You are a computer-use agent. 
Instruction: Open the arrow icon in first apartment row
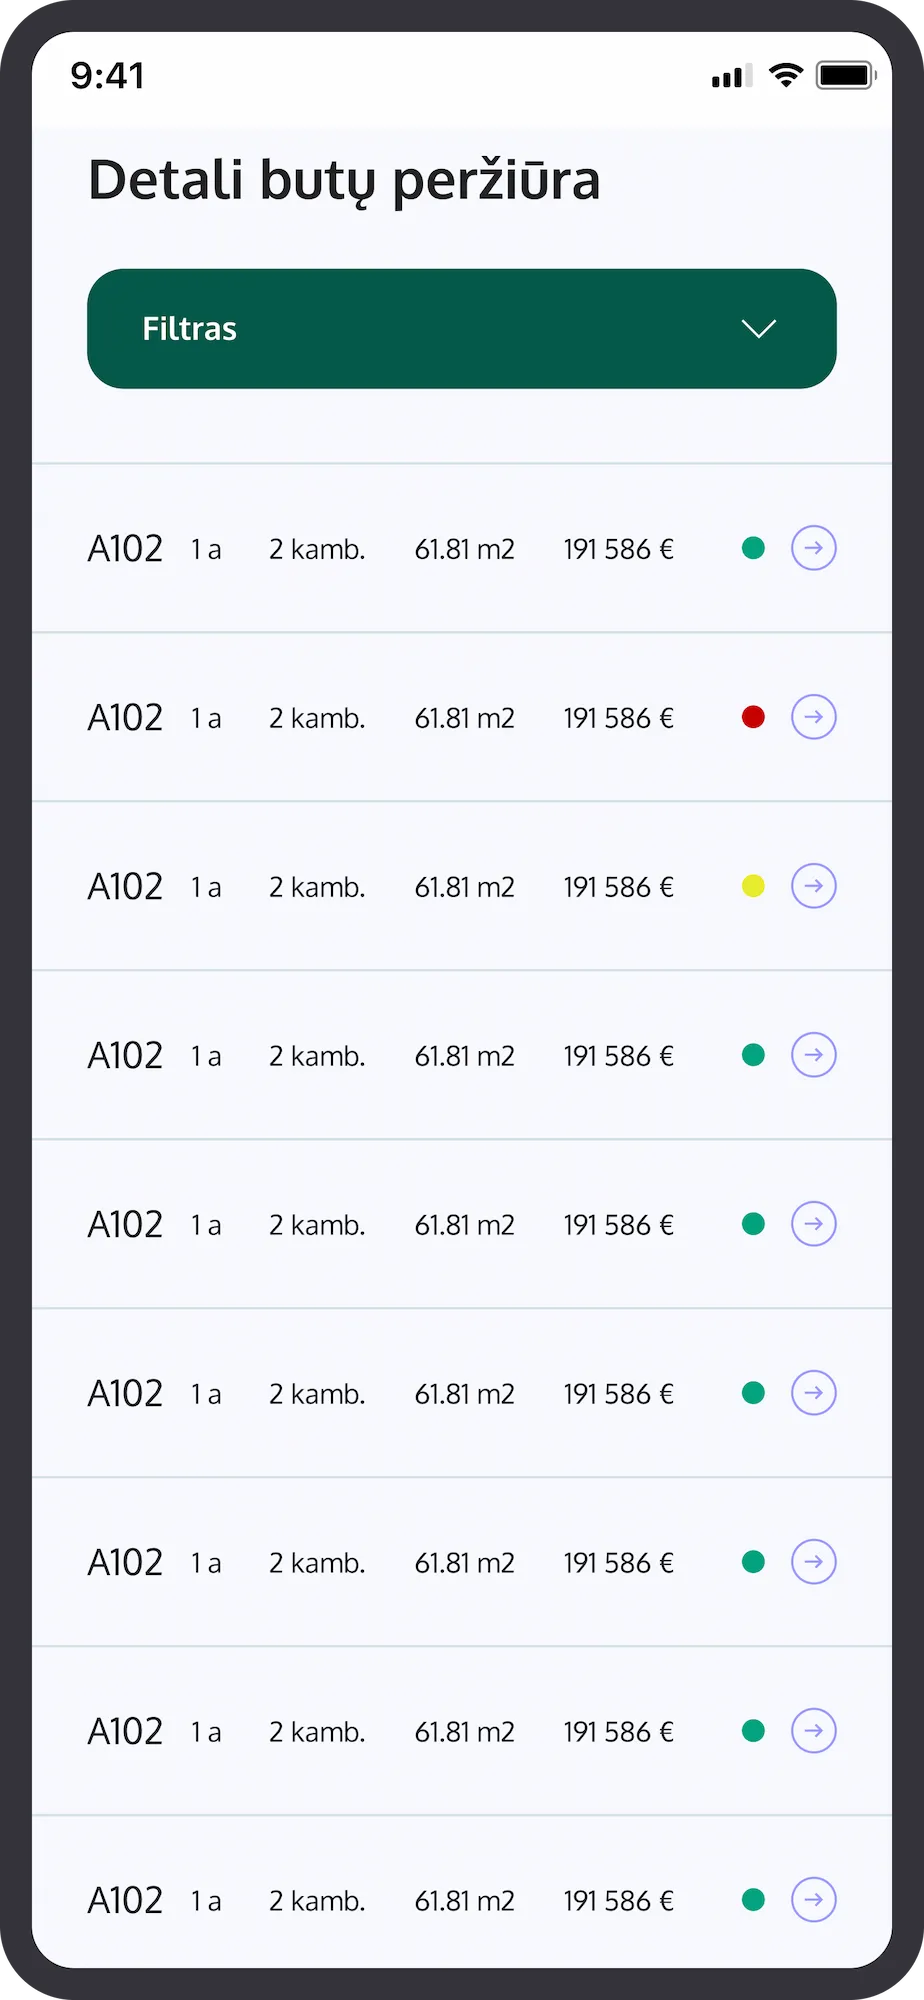coord(813,548)
